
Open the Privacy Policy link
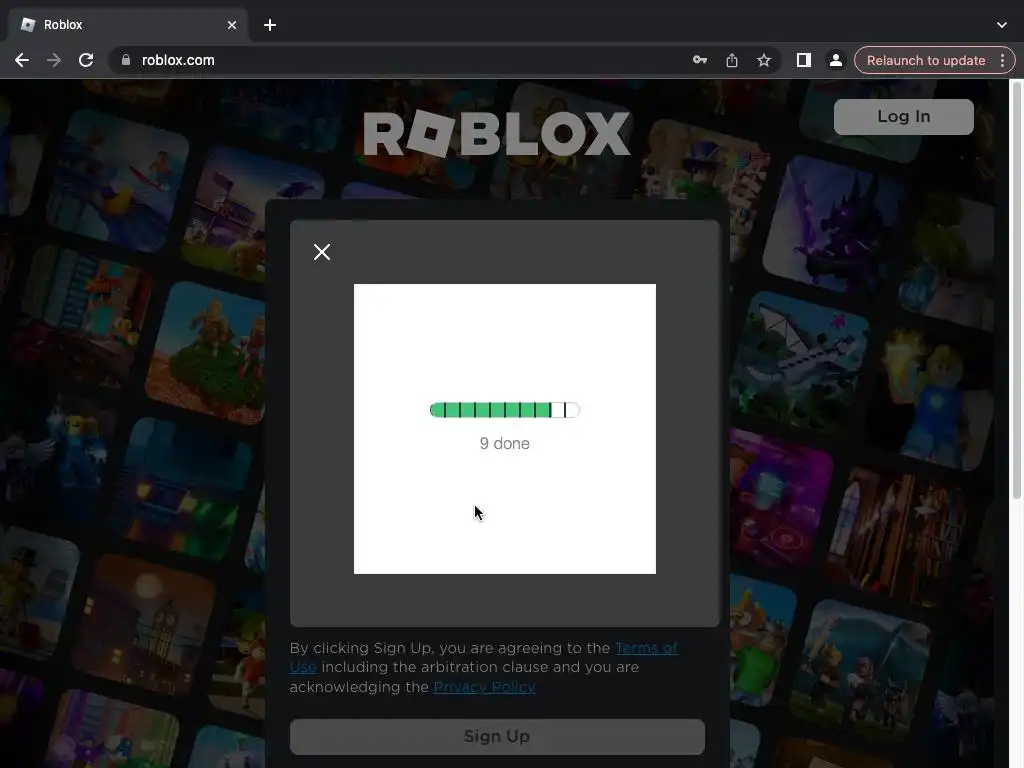(x=484, y=687)
